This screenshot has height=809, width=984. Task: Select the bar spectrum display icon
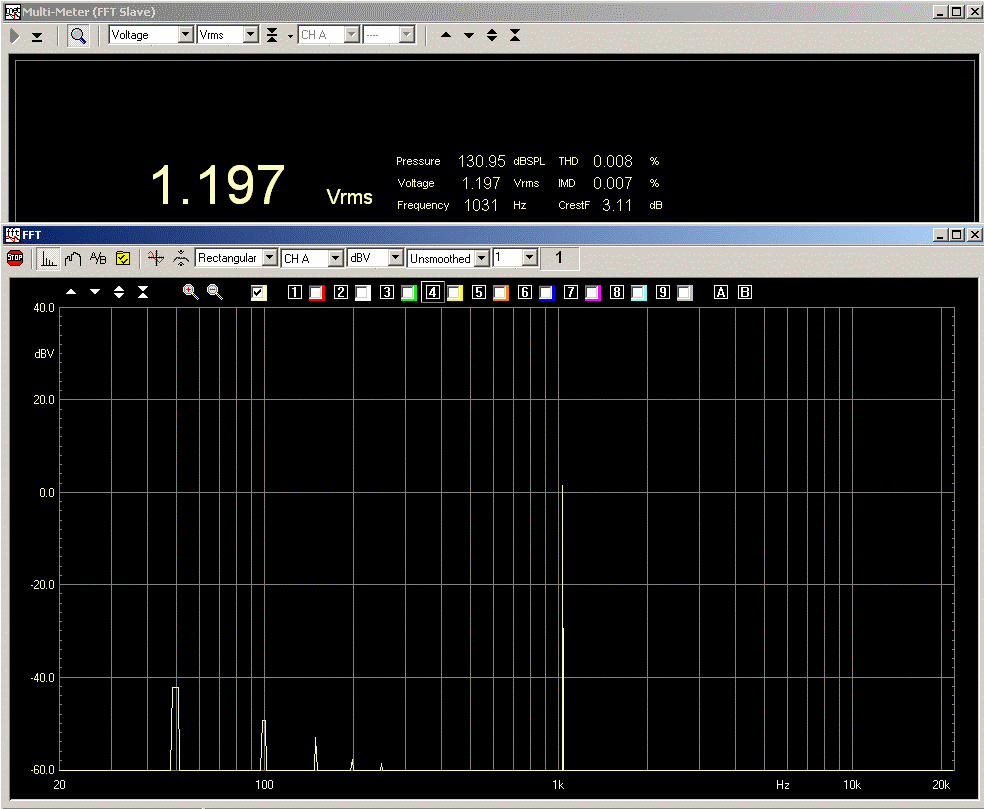coord(49,258)
